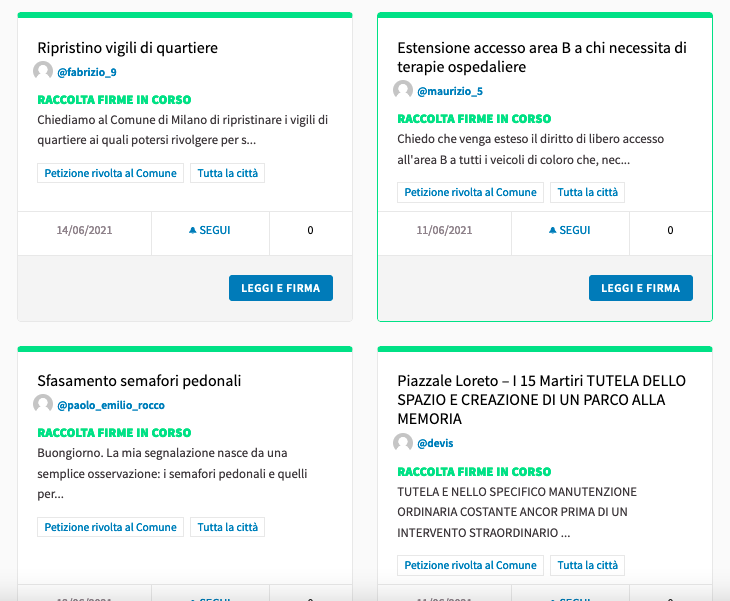
Task: Click bell icon on Estensione accesso area B petition
Action: coord(552,230)
